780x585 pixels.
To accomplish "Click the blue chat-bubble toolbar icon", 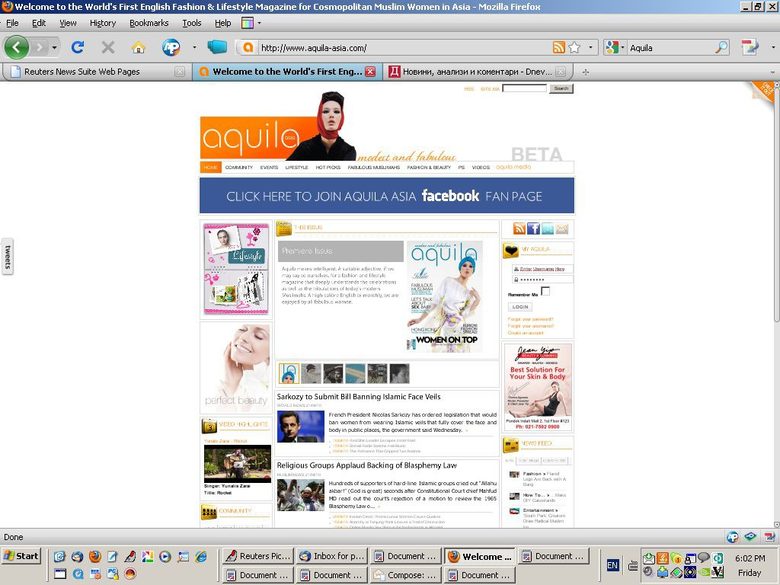I will tap(217, 47).
